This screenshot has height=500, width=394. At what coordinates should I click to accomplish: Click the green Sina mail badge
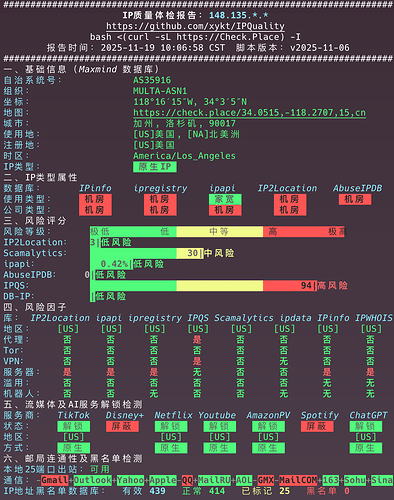(382, 480)
